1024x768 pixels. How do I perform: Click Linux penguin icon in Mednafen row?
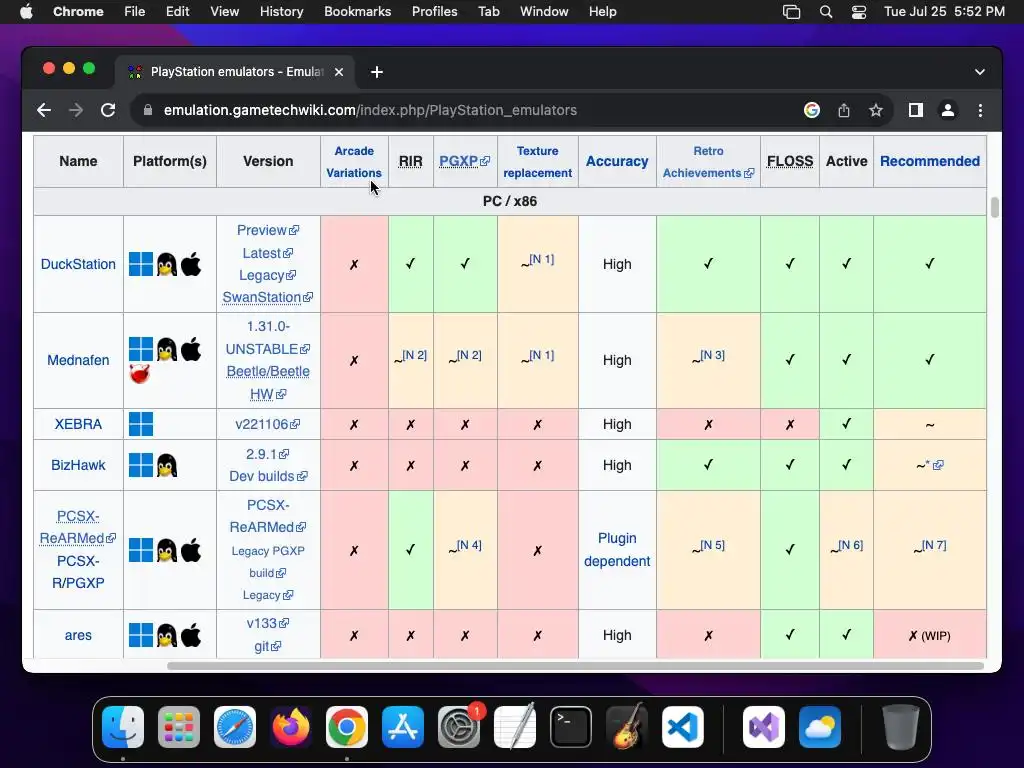point(167,349)
